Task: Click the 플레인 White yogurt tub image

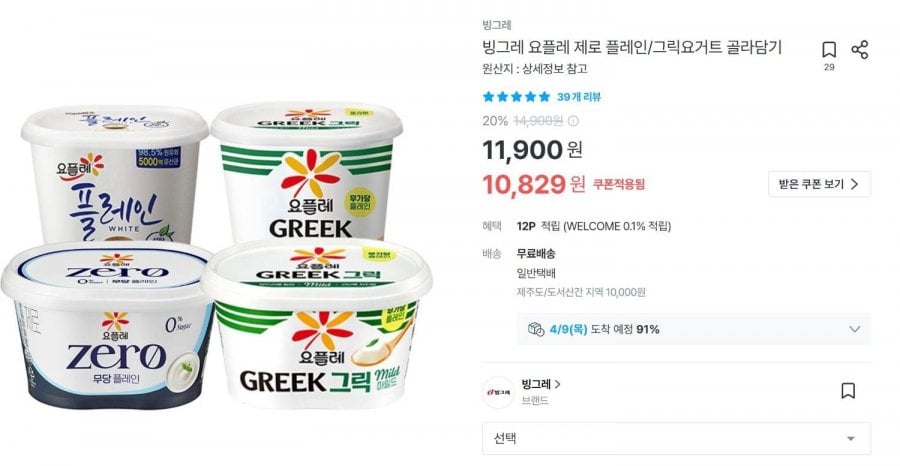Action: click(115, 173)
